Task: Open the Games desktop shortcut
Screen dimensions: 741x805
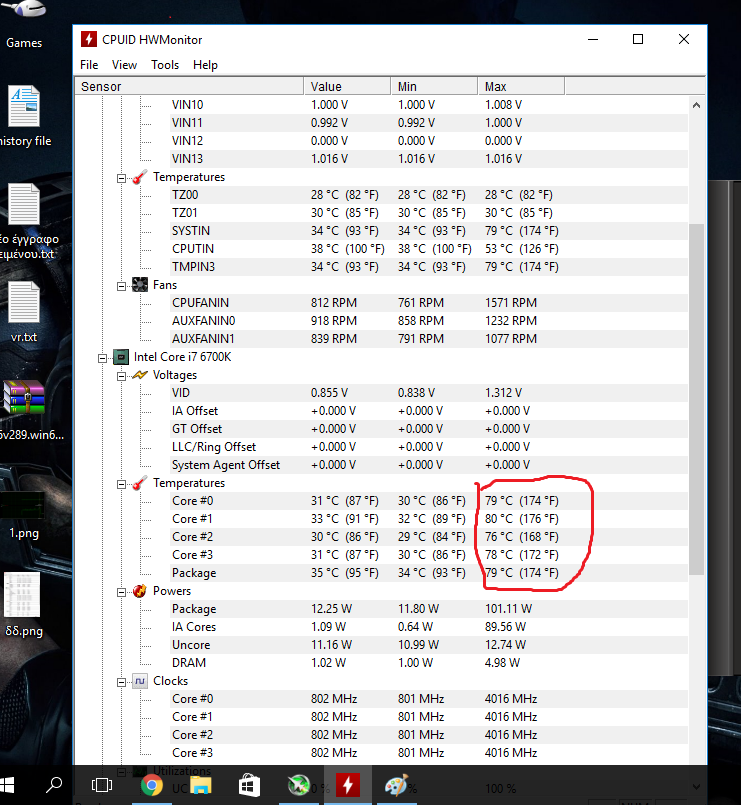Action: pyautogui.click(x=24, y=25)
